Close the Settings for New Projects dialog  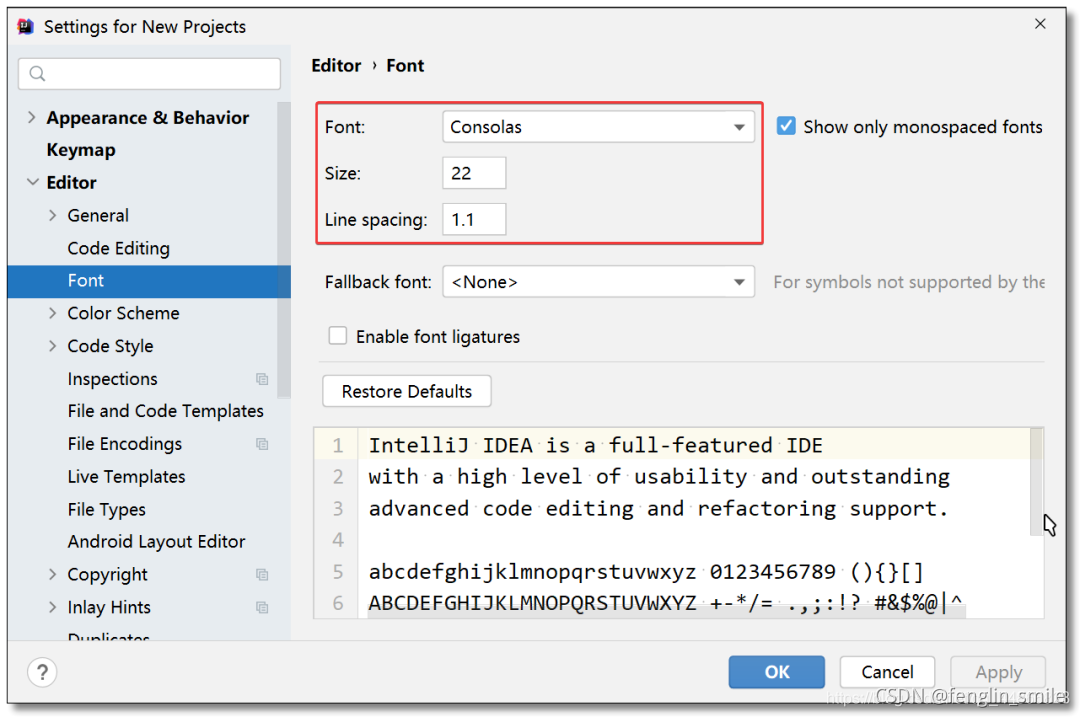(x=1040, y=24)
